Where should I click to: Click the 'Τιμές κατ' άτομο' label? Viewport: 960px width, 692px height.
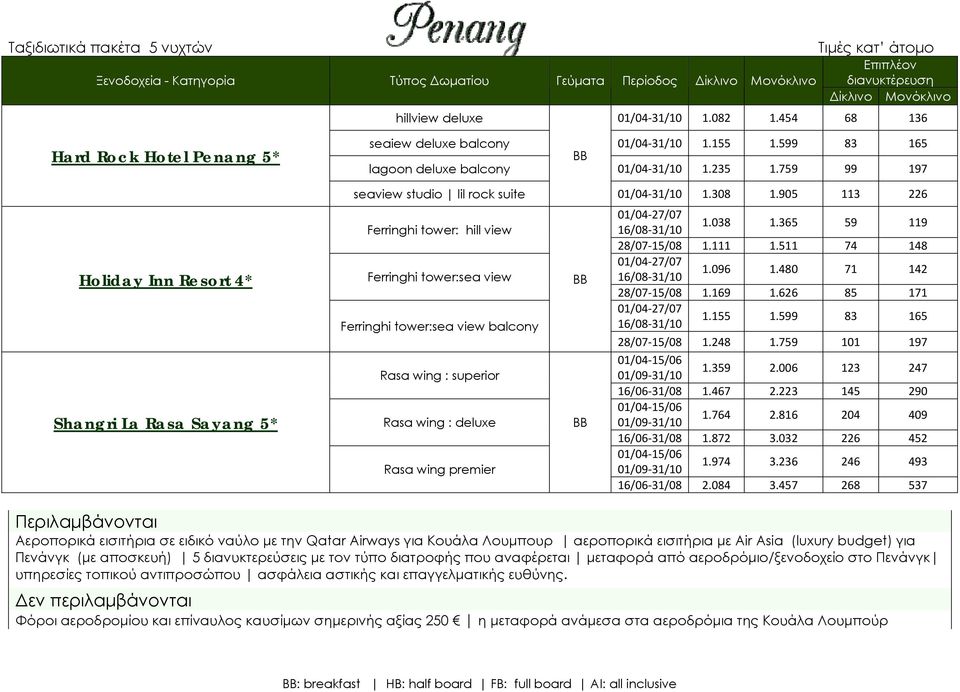(x=876, y=48)
